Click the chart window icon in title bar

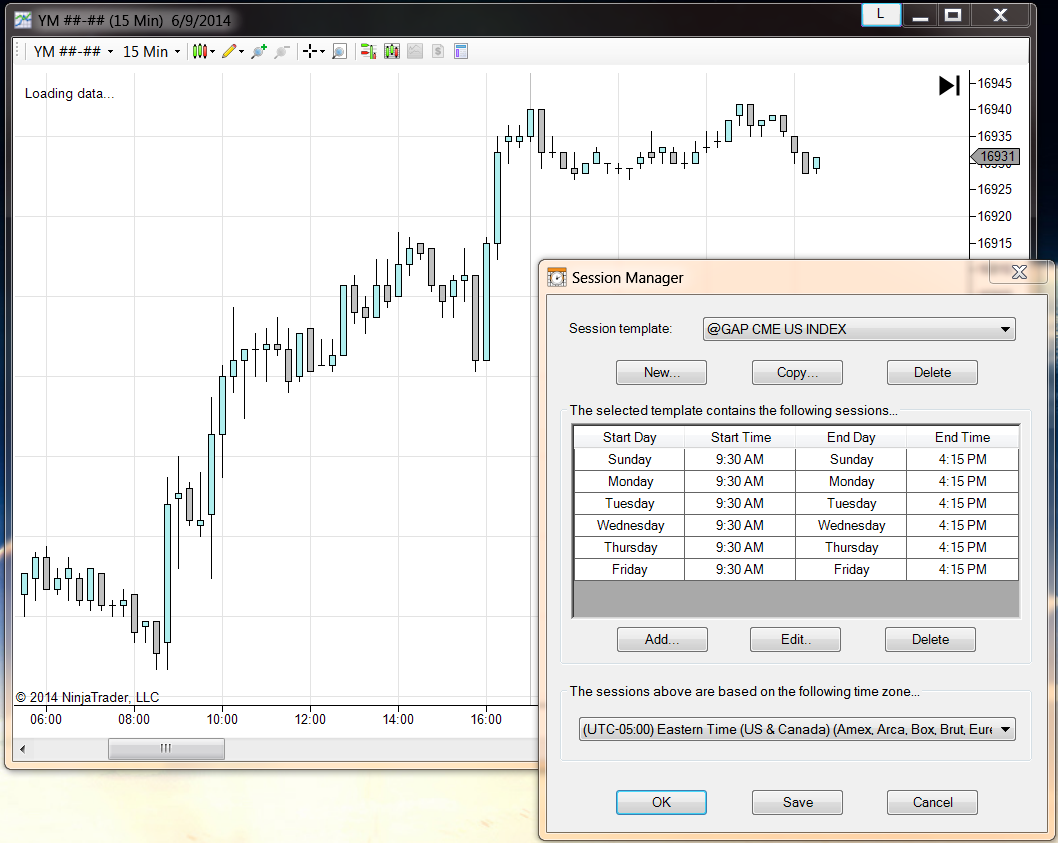pos(23,20)
